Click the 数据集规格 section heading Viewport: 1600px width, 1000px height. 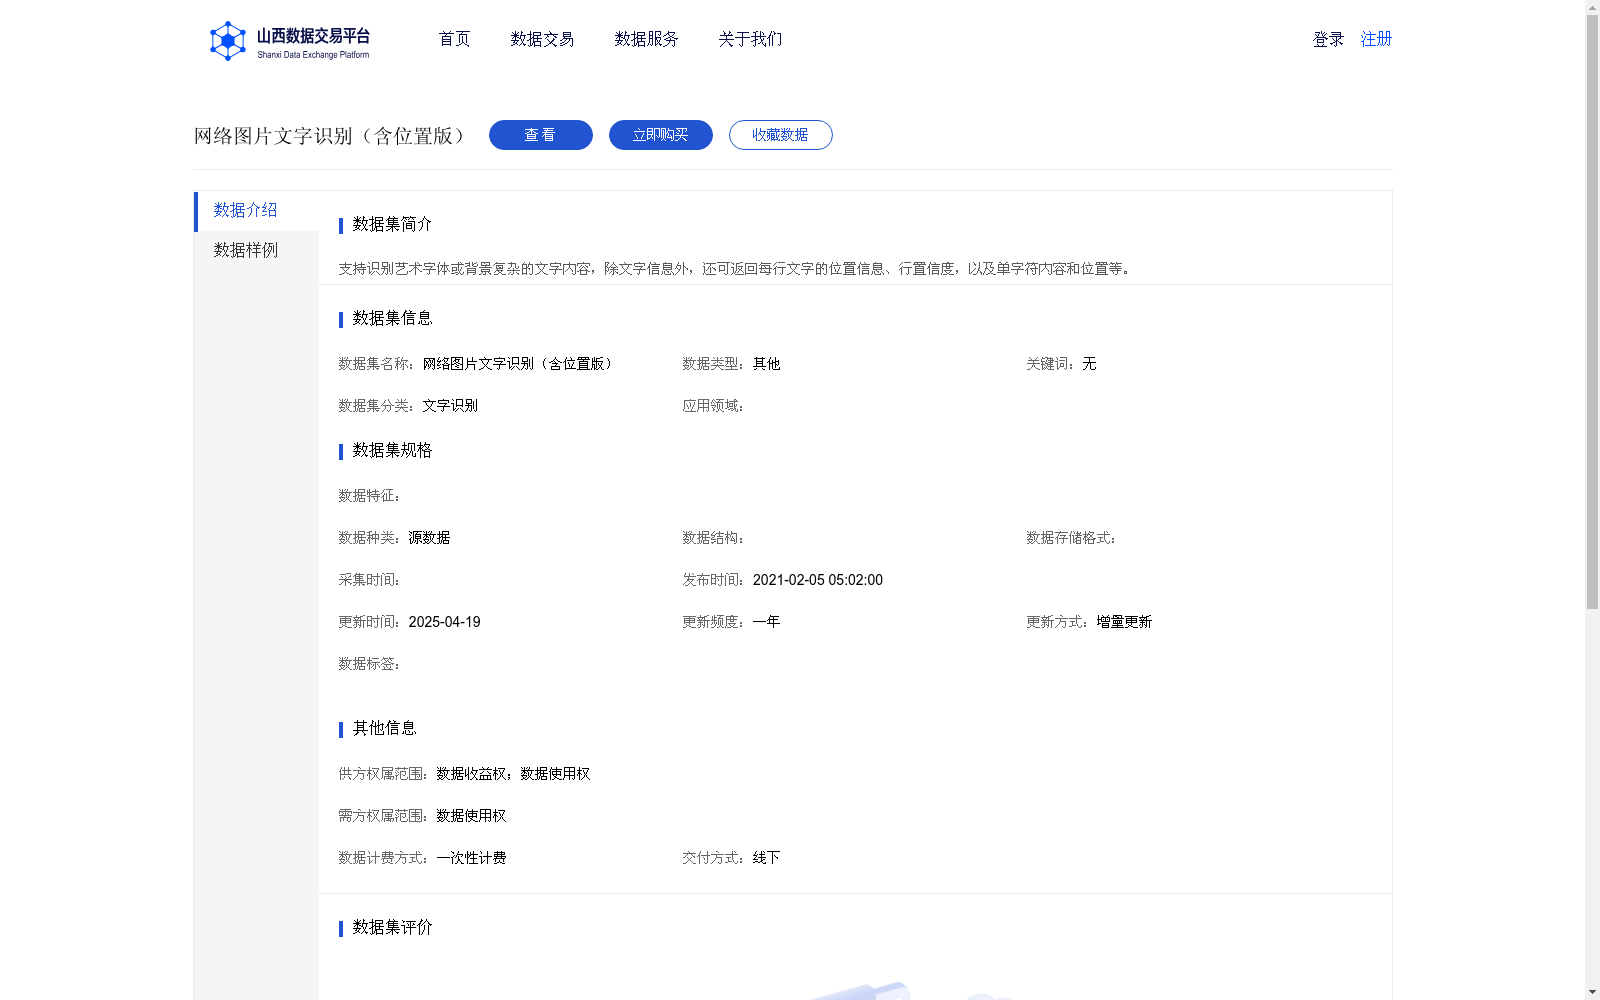pyautogui.click(x=392, y=450)
